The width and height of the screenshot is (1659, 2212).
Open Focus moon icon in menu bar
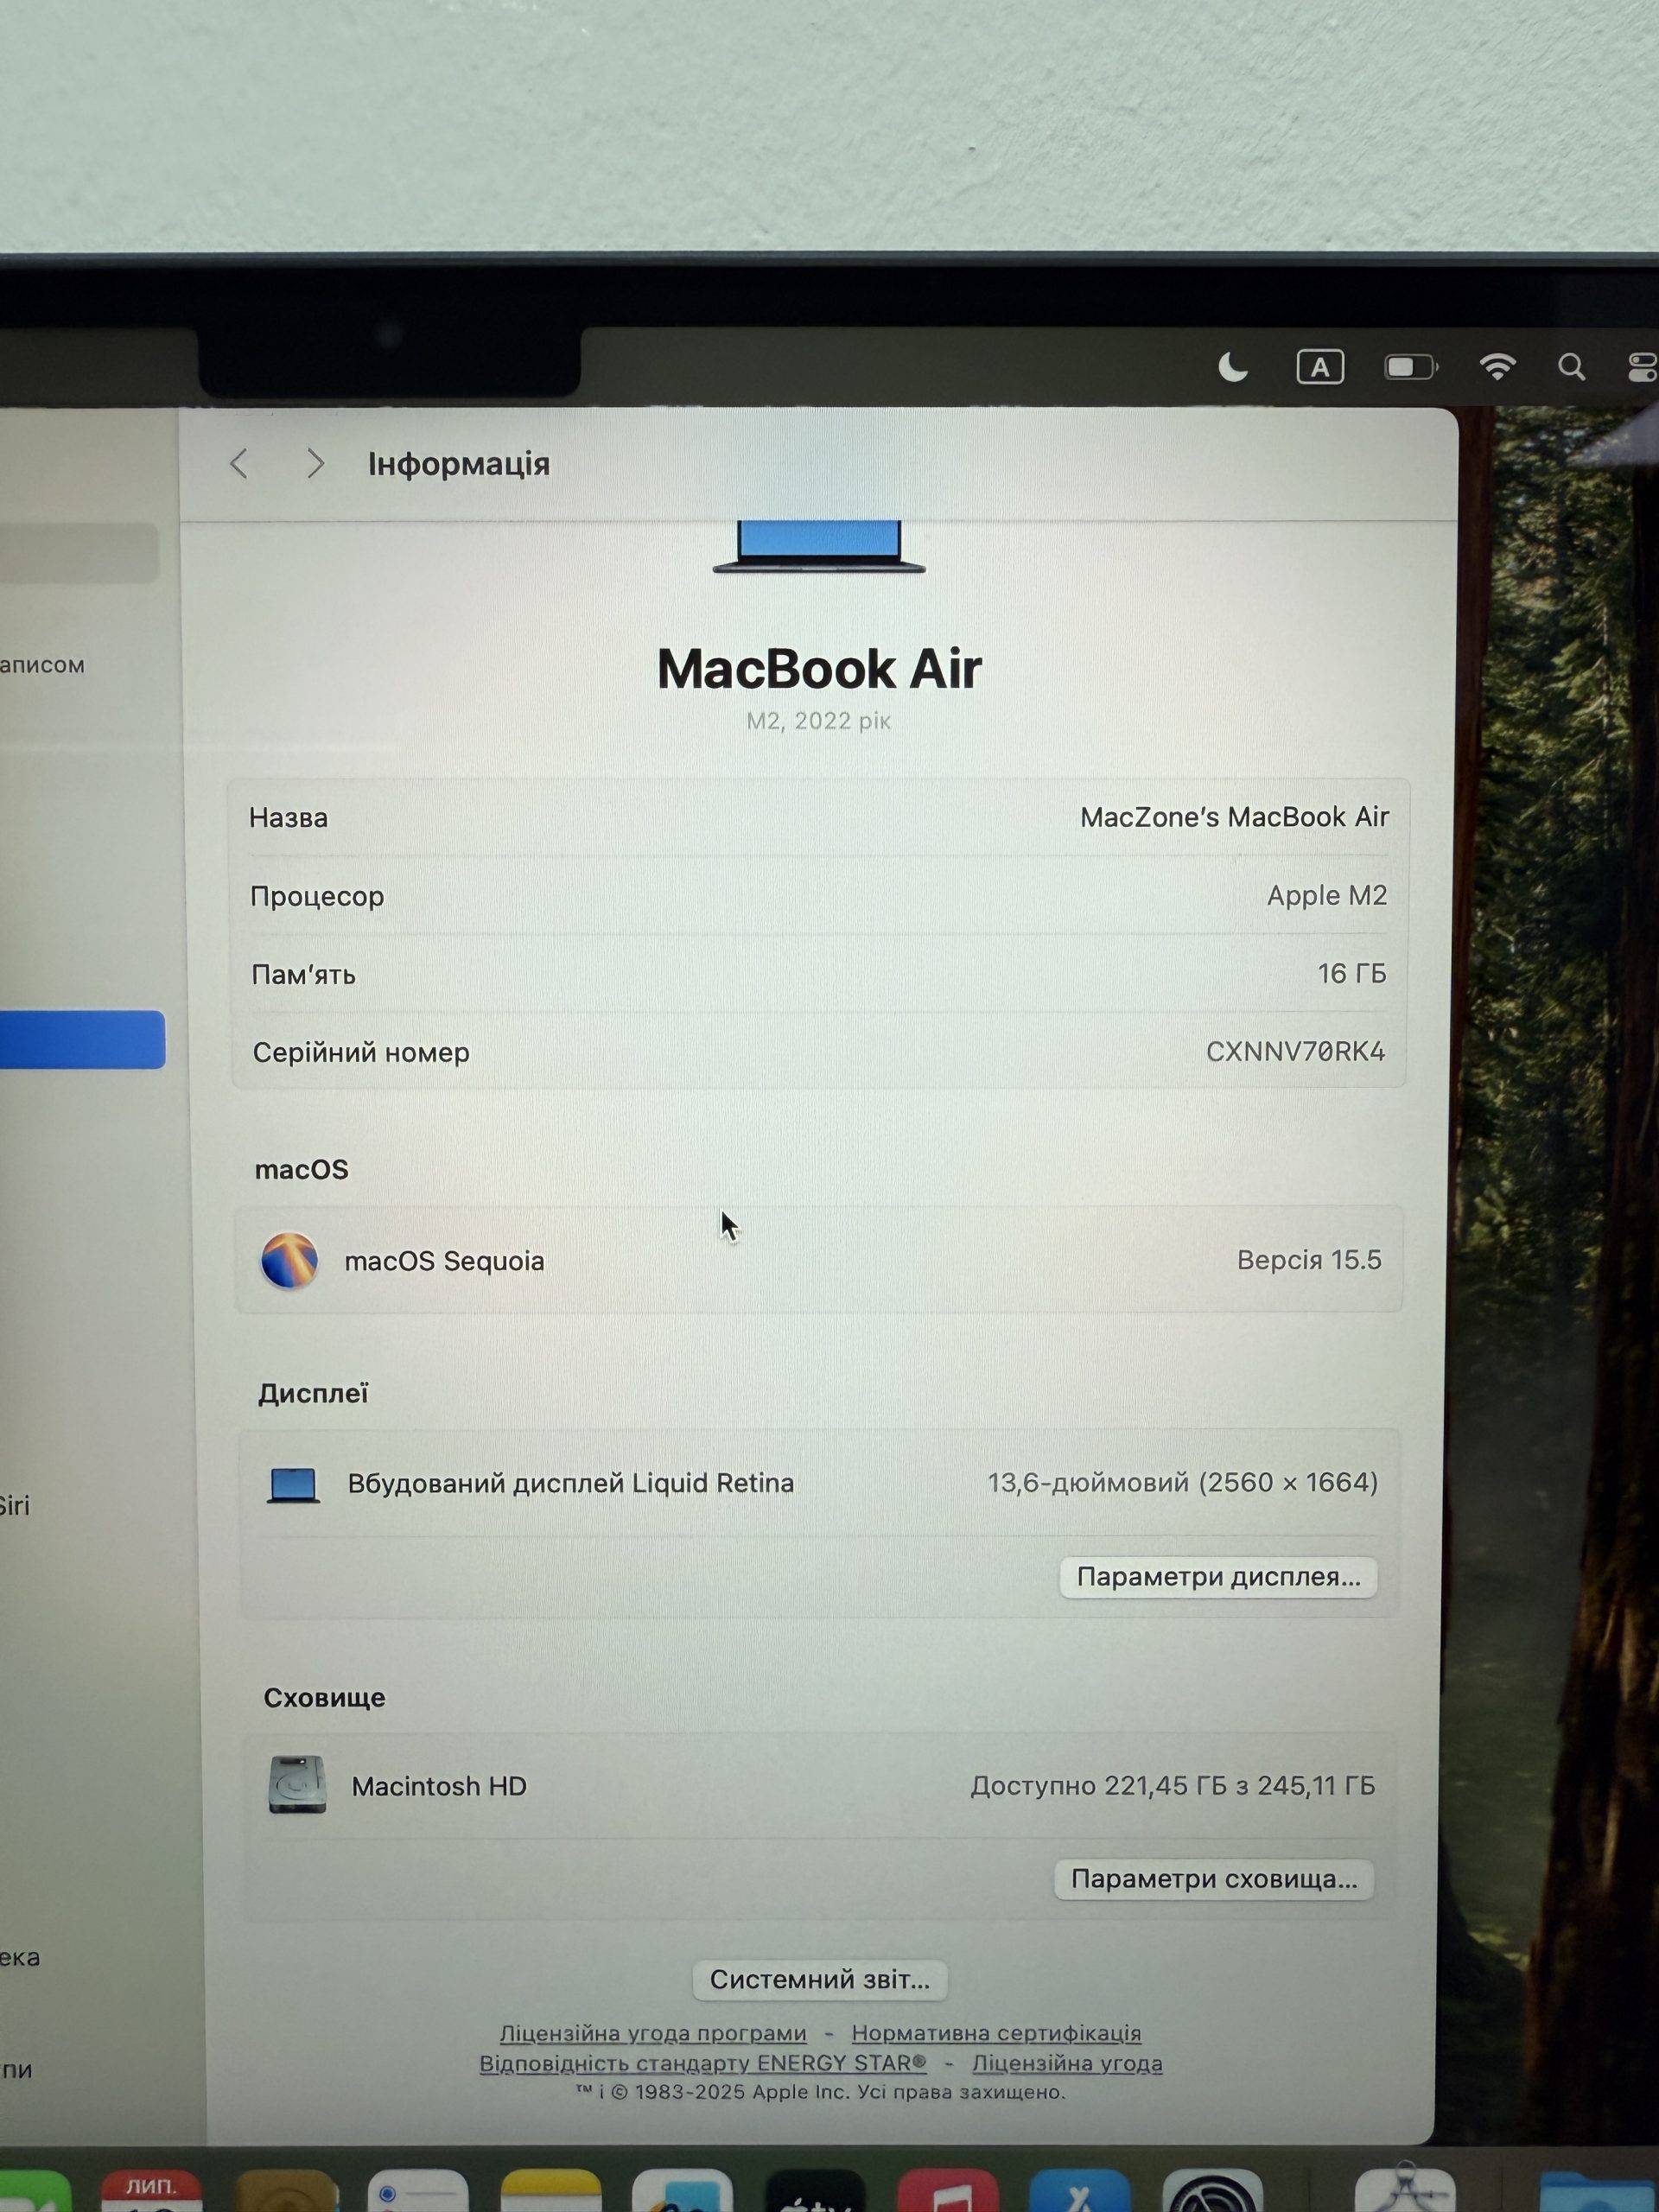[1233, 368]
